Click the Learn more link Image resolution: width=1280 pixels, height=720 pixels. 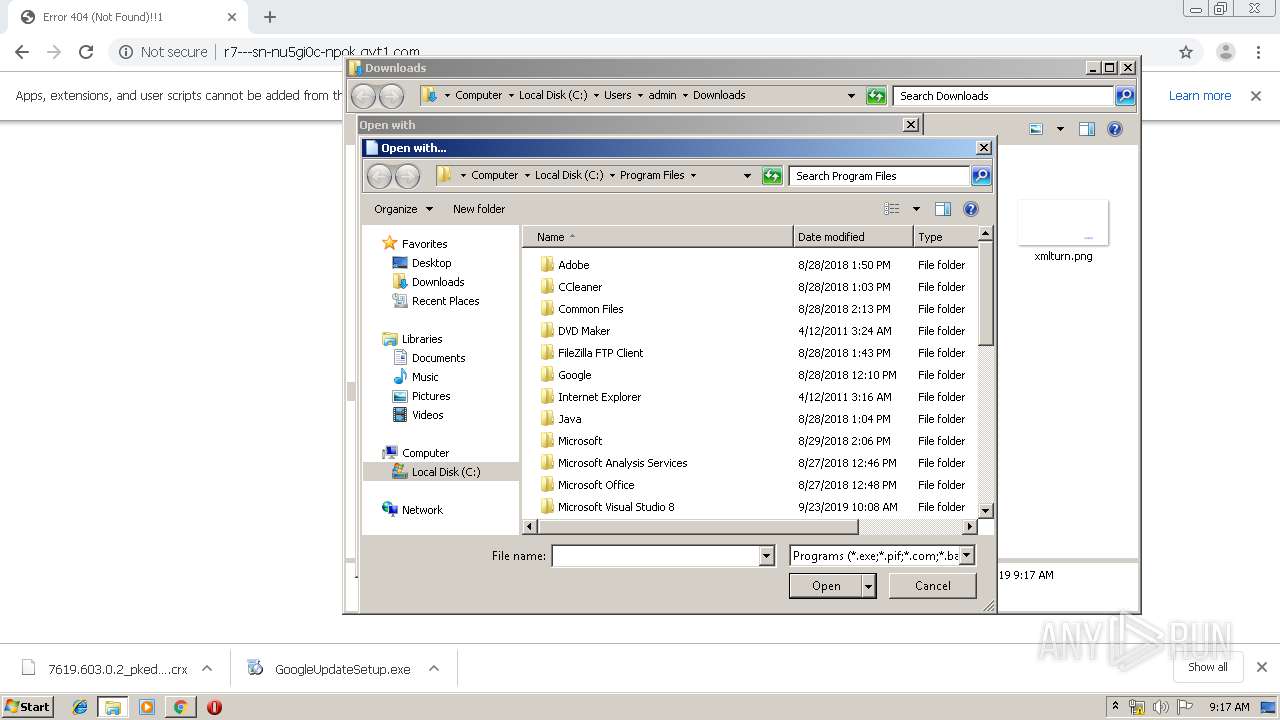(x=1199, y=96)
